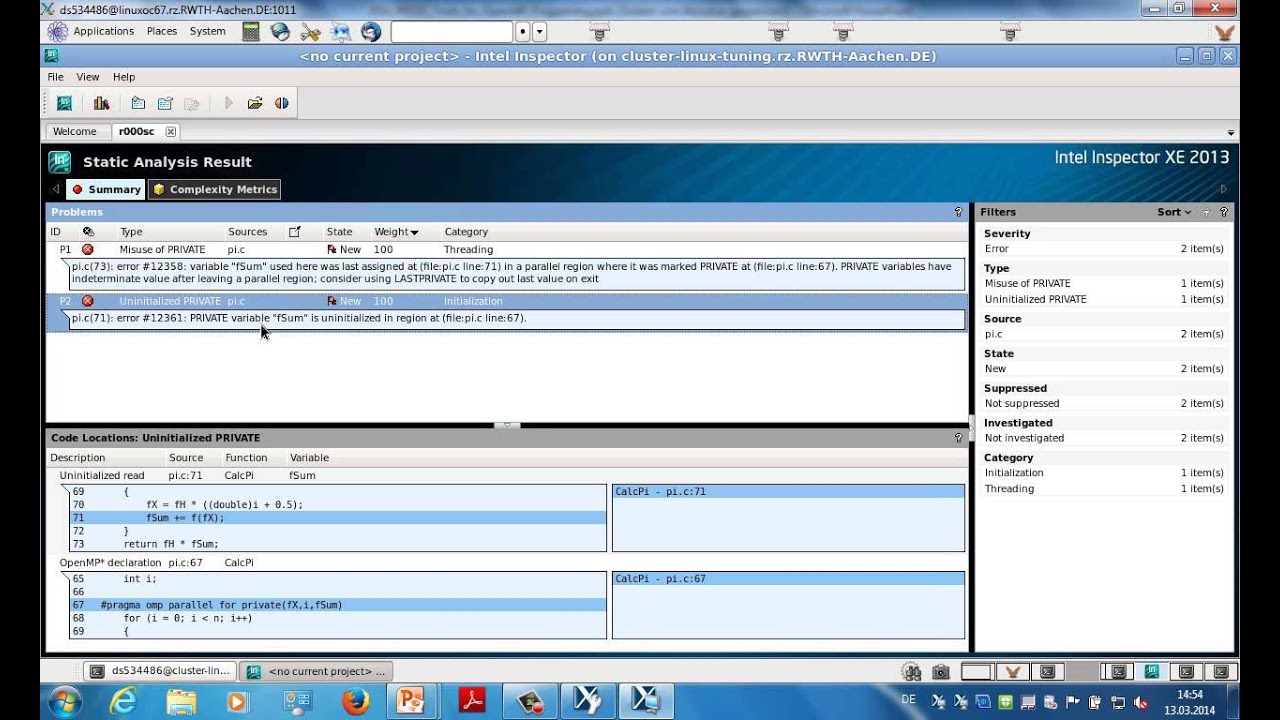Screen dimensions: 1280x720
Task: Sort problems by the ID column
Action: pyautogui.click(x=56, y=232)
